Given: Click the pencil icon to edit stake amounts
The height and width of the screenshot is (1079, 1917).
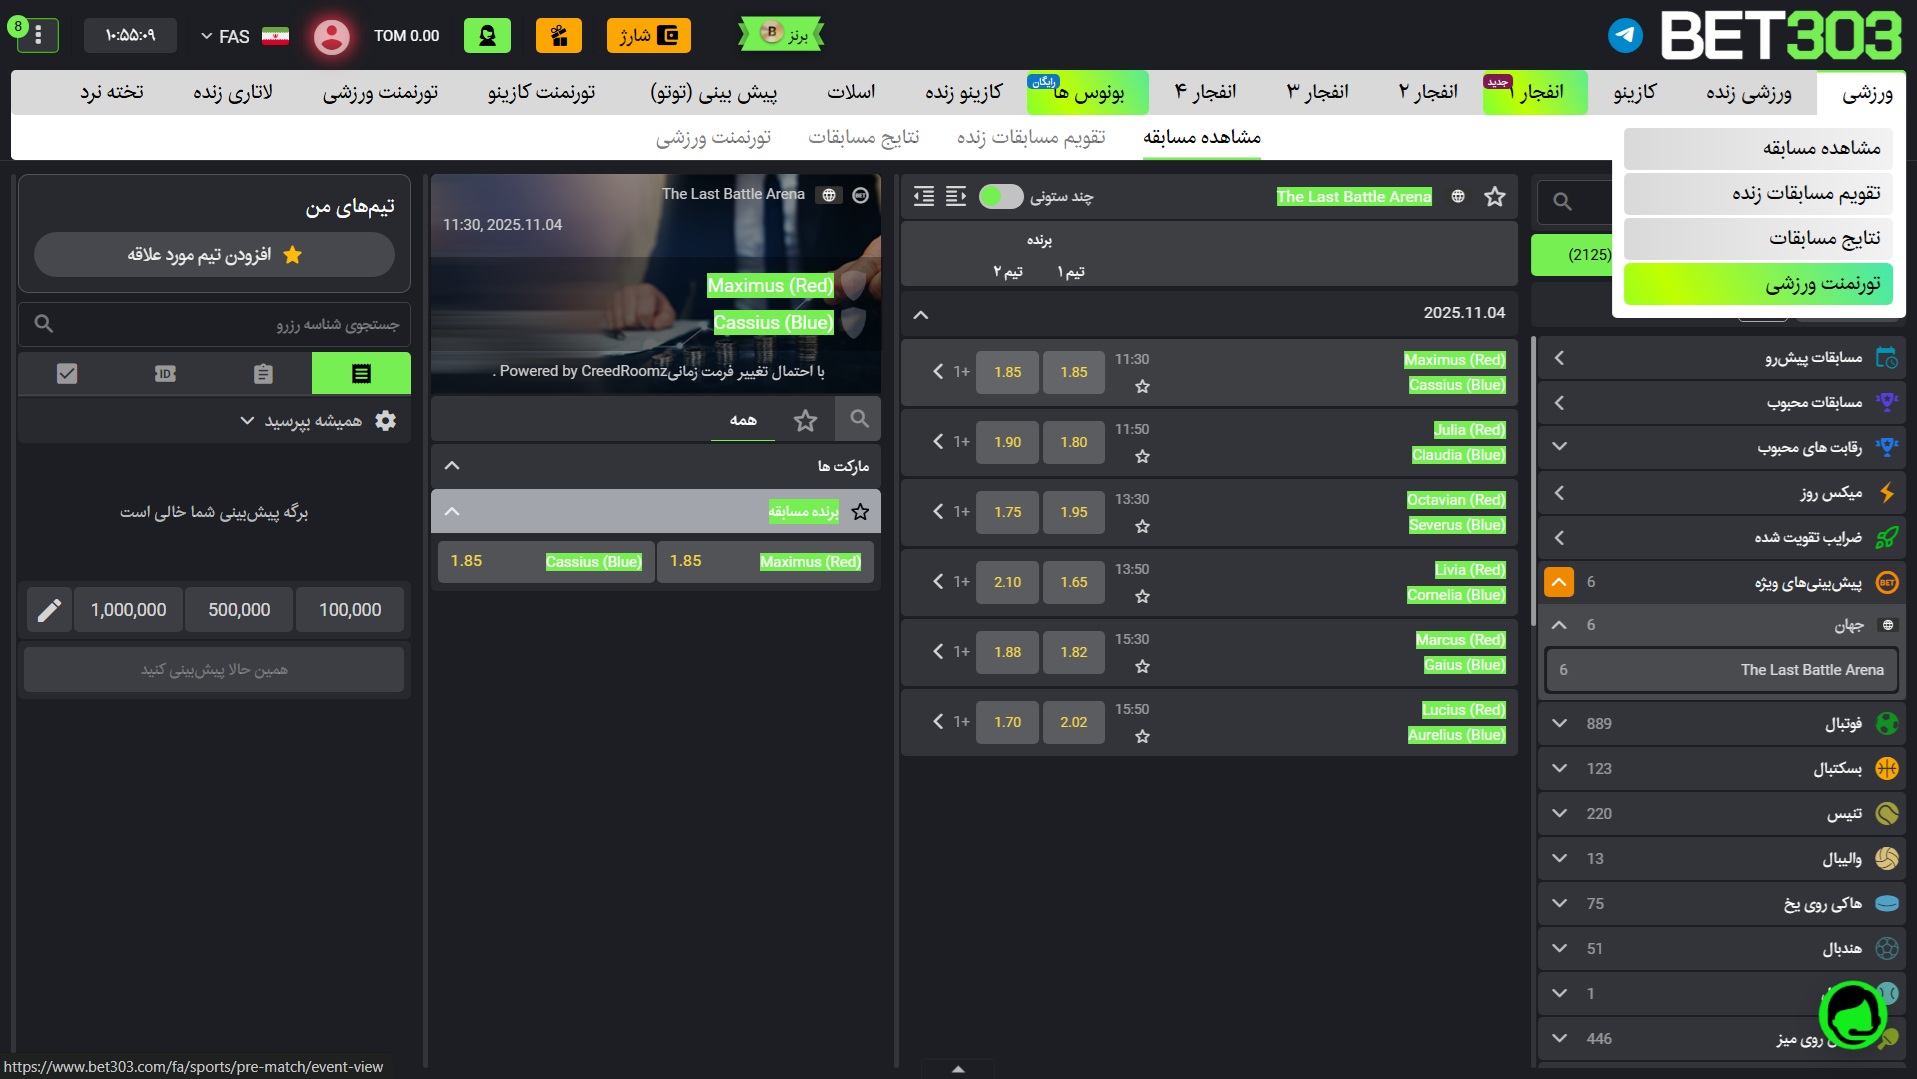Looking at the screenshot, I should 48,610.
